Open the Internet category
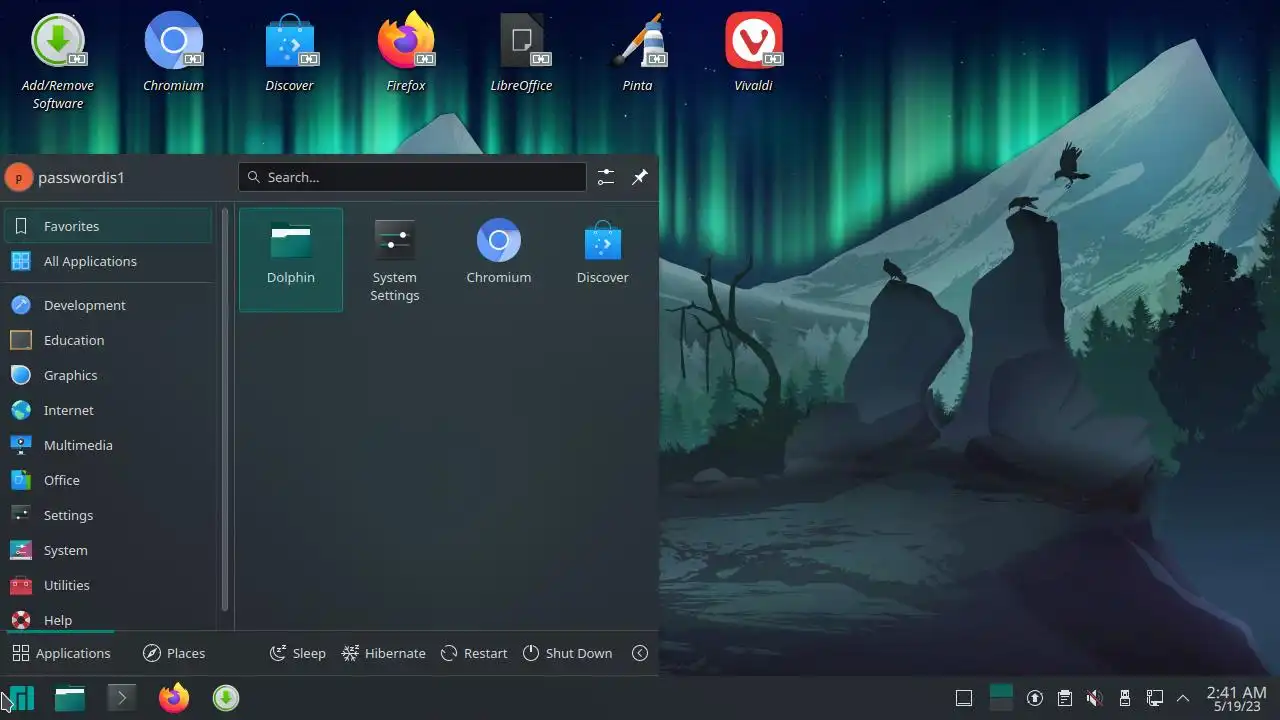This screenshot has height=720, width=1280. [x=108, y=410]
